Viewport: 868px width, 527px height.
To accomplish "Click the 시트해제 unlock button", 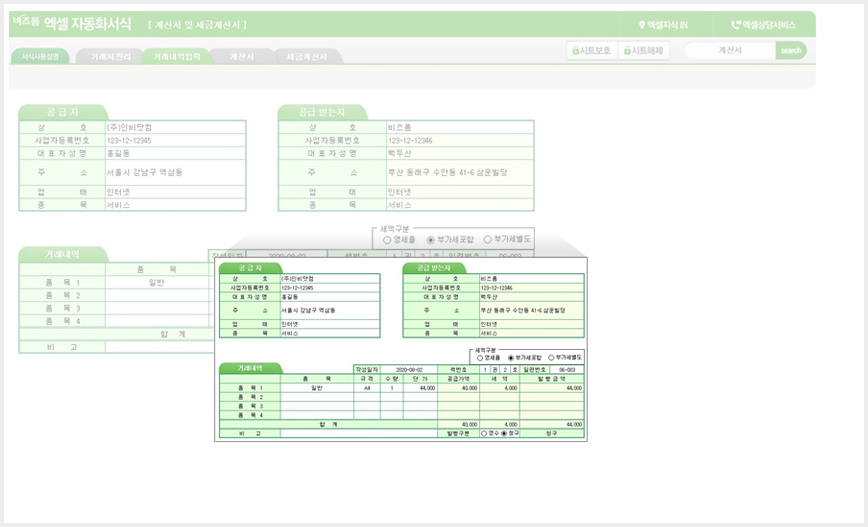I will click(644, 50).
